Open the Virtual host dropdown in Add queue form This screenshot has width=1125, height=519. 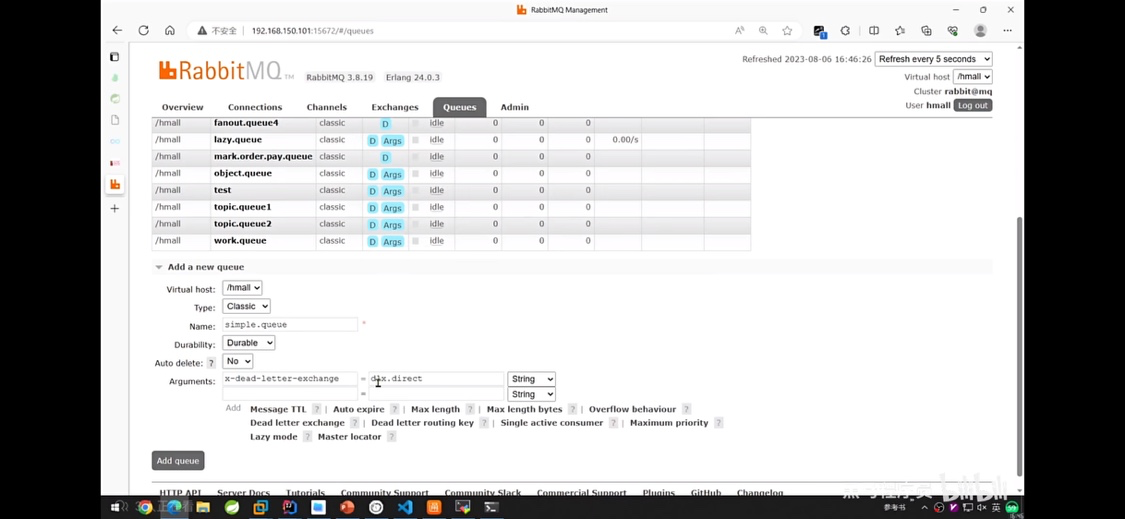242,288
